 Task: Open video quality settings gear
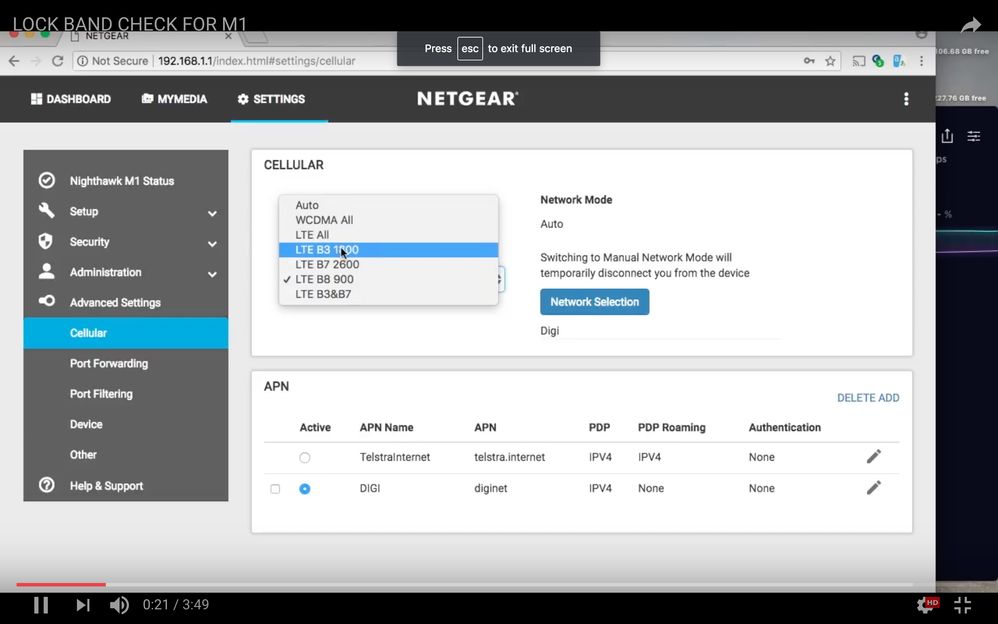(927, 604)
